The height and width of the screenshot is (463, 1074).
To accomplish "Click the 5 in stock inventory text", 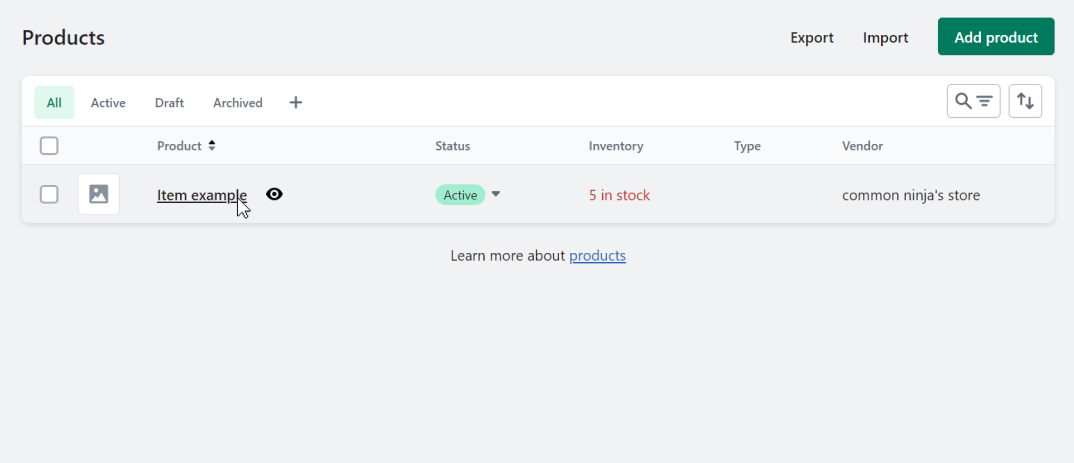I will (x=619, y=195).
